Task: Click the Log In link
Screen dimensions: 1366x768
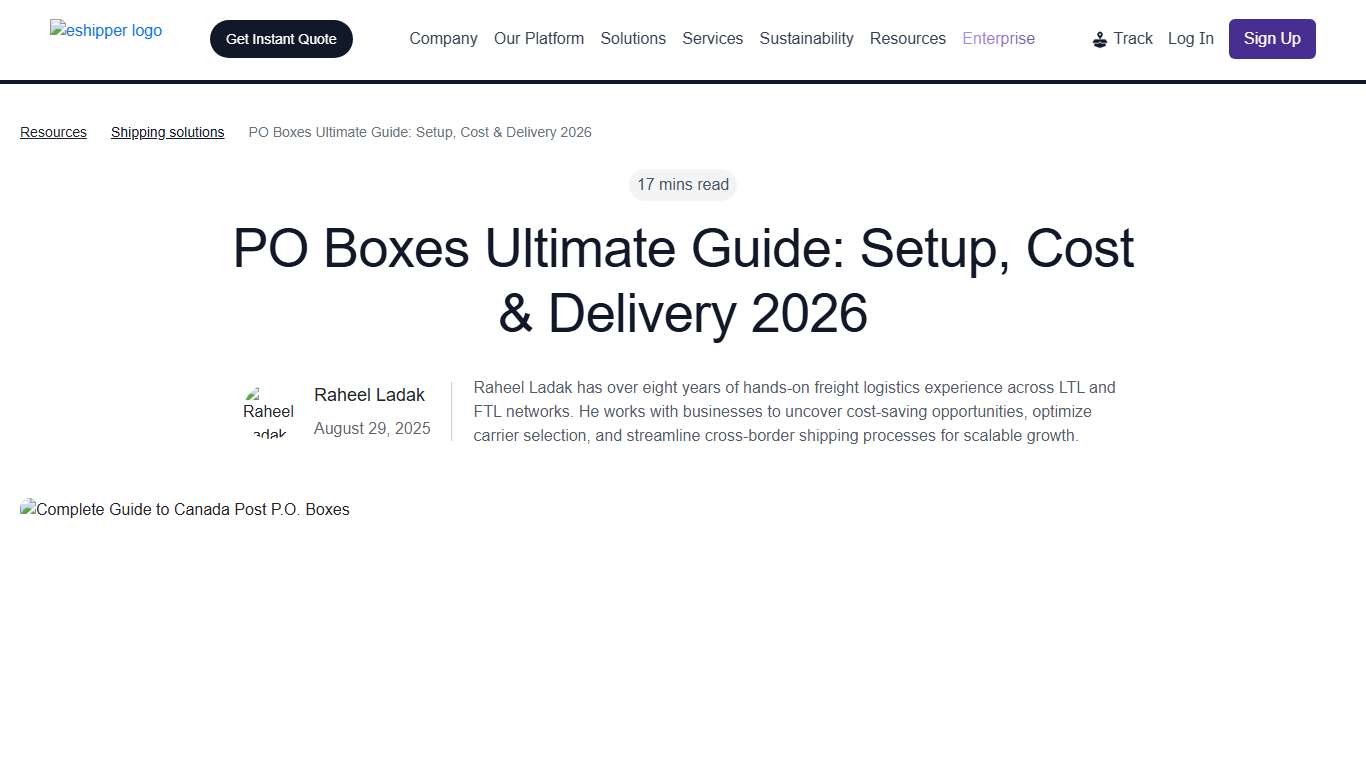Action: pyautogui.click(x=1190, y=38)
